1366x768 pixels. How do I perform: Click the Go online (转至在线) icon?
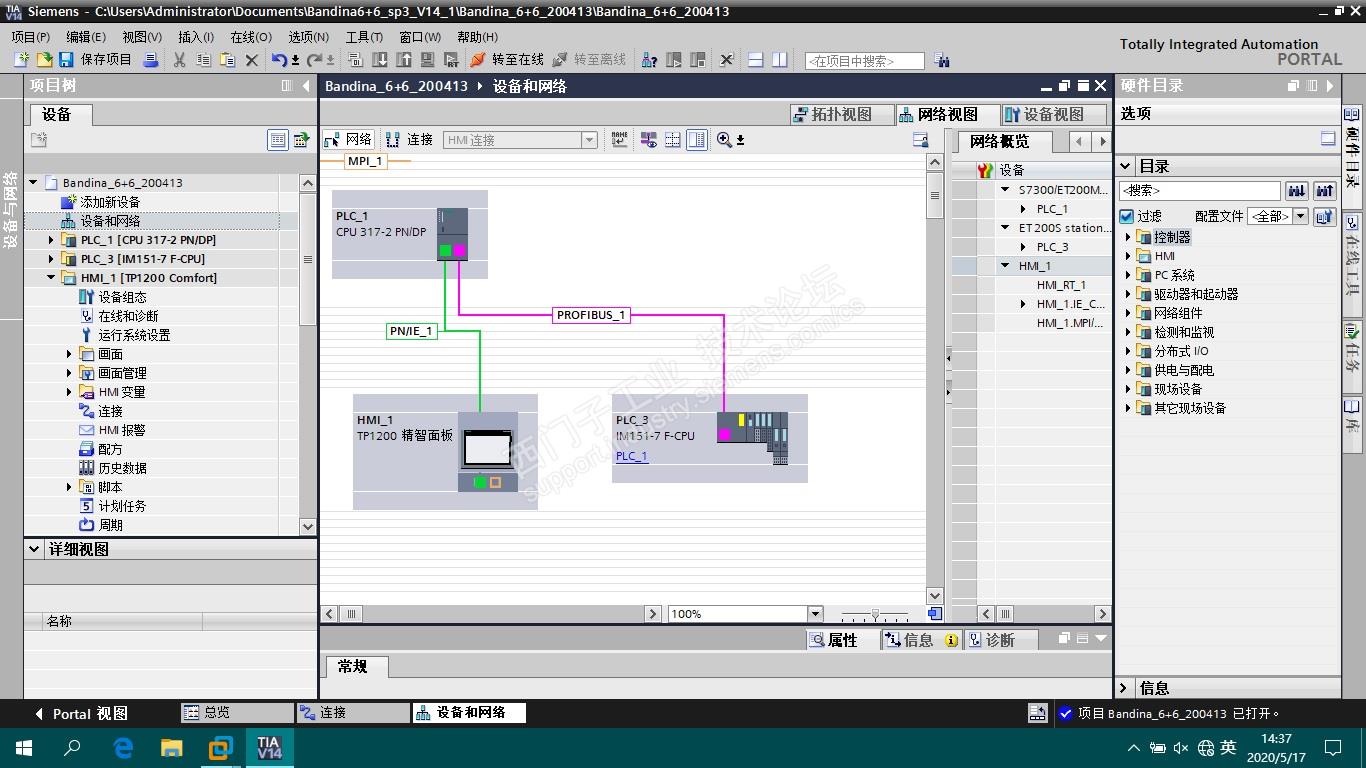478,60
